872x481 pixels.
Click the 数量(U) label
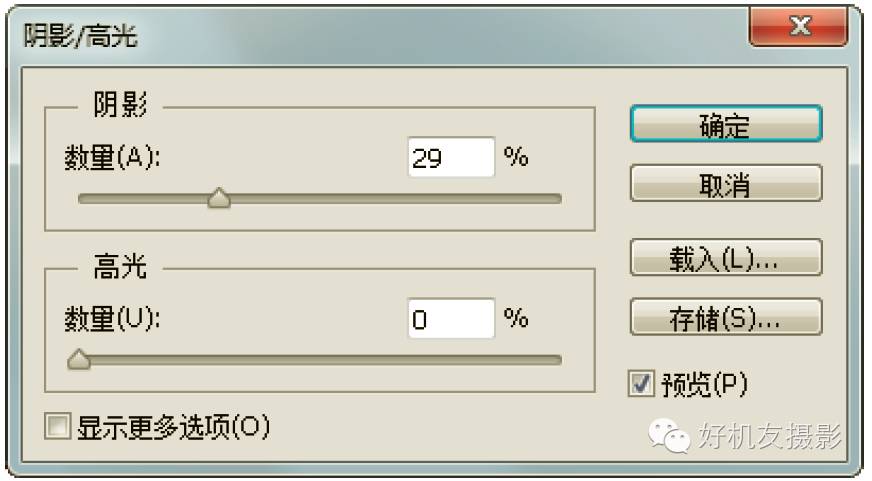point(112,319)
